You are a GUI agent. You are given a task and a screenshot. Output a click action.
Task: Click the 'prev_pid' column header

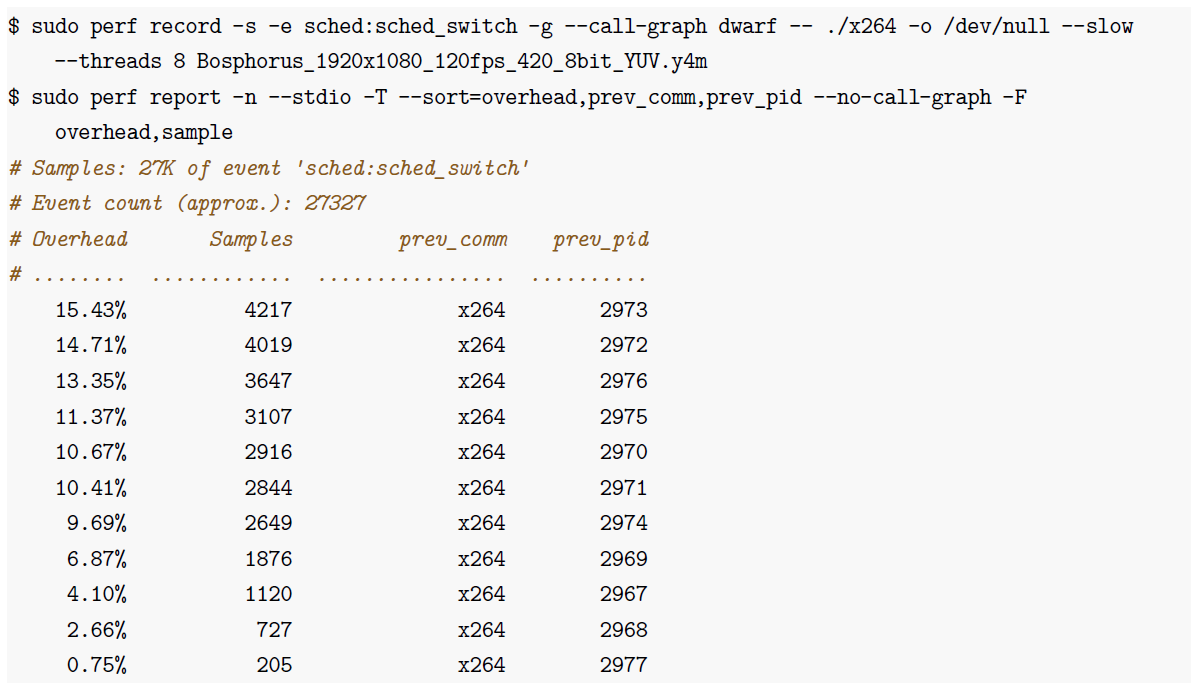click(x=600, y=239)
